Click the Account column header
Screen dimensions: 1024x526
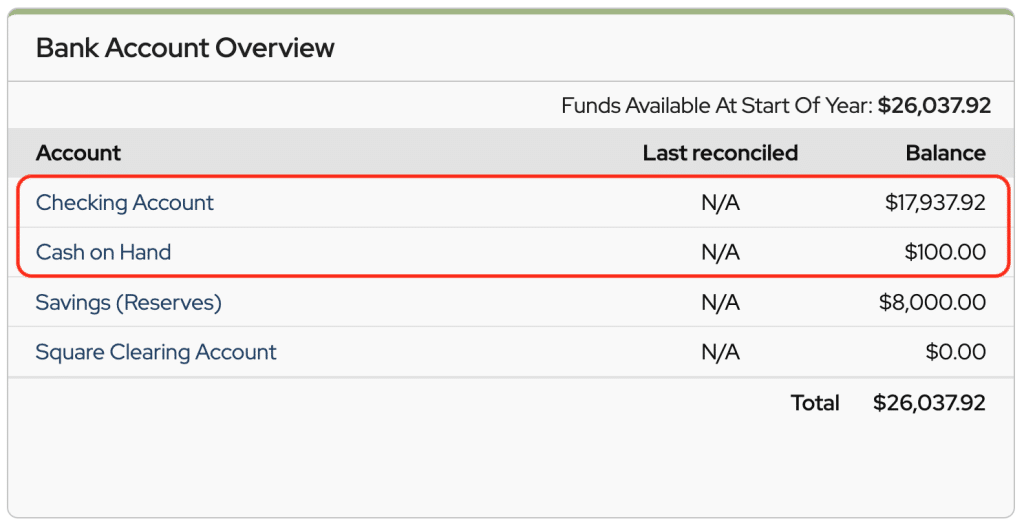78,153
